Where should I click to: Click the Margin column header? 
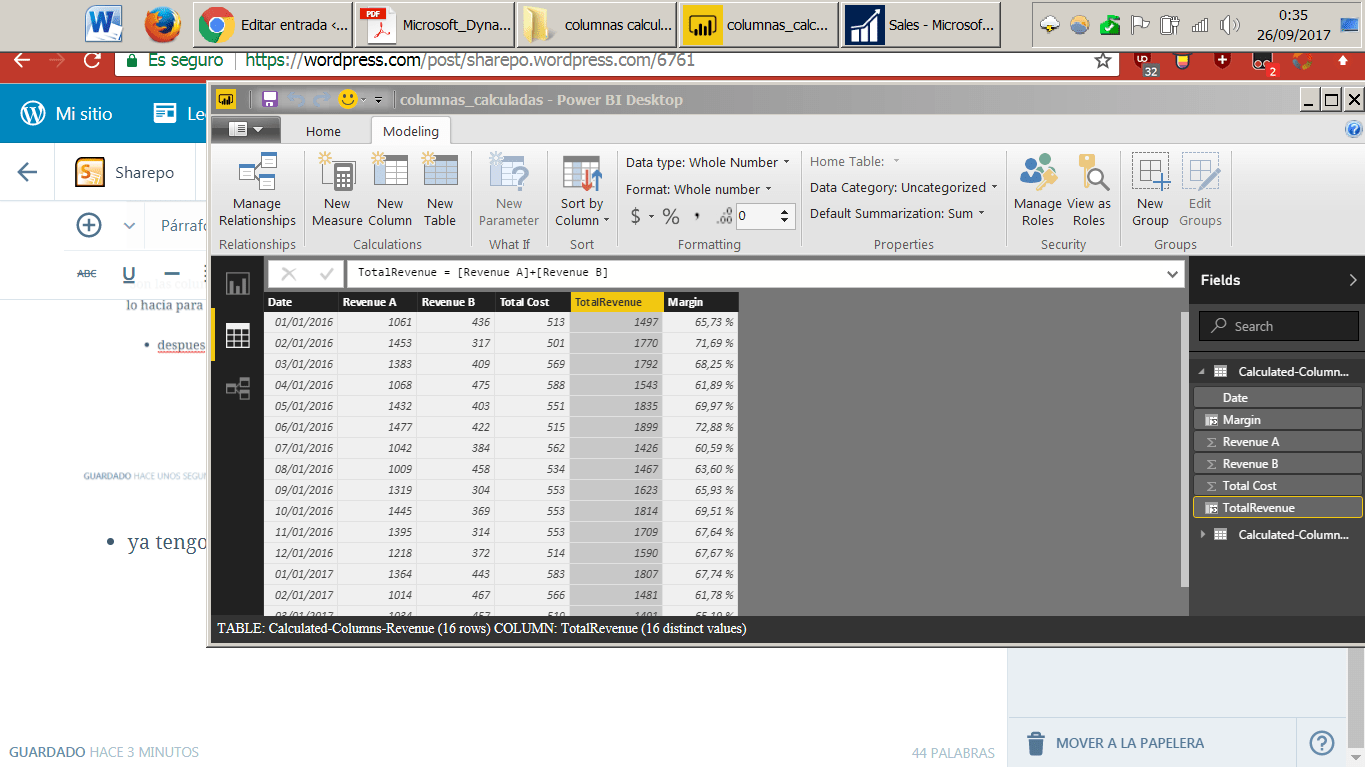click(x=701, y=302)
